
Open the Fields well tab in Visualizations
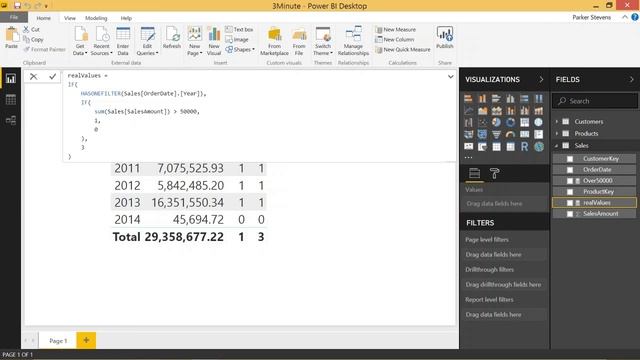point(474,173)
